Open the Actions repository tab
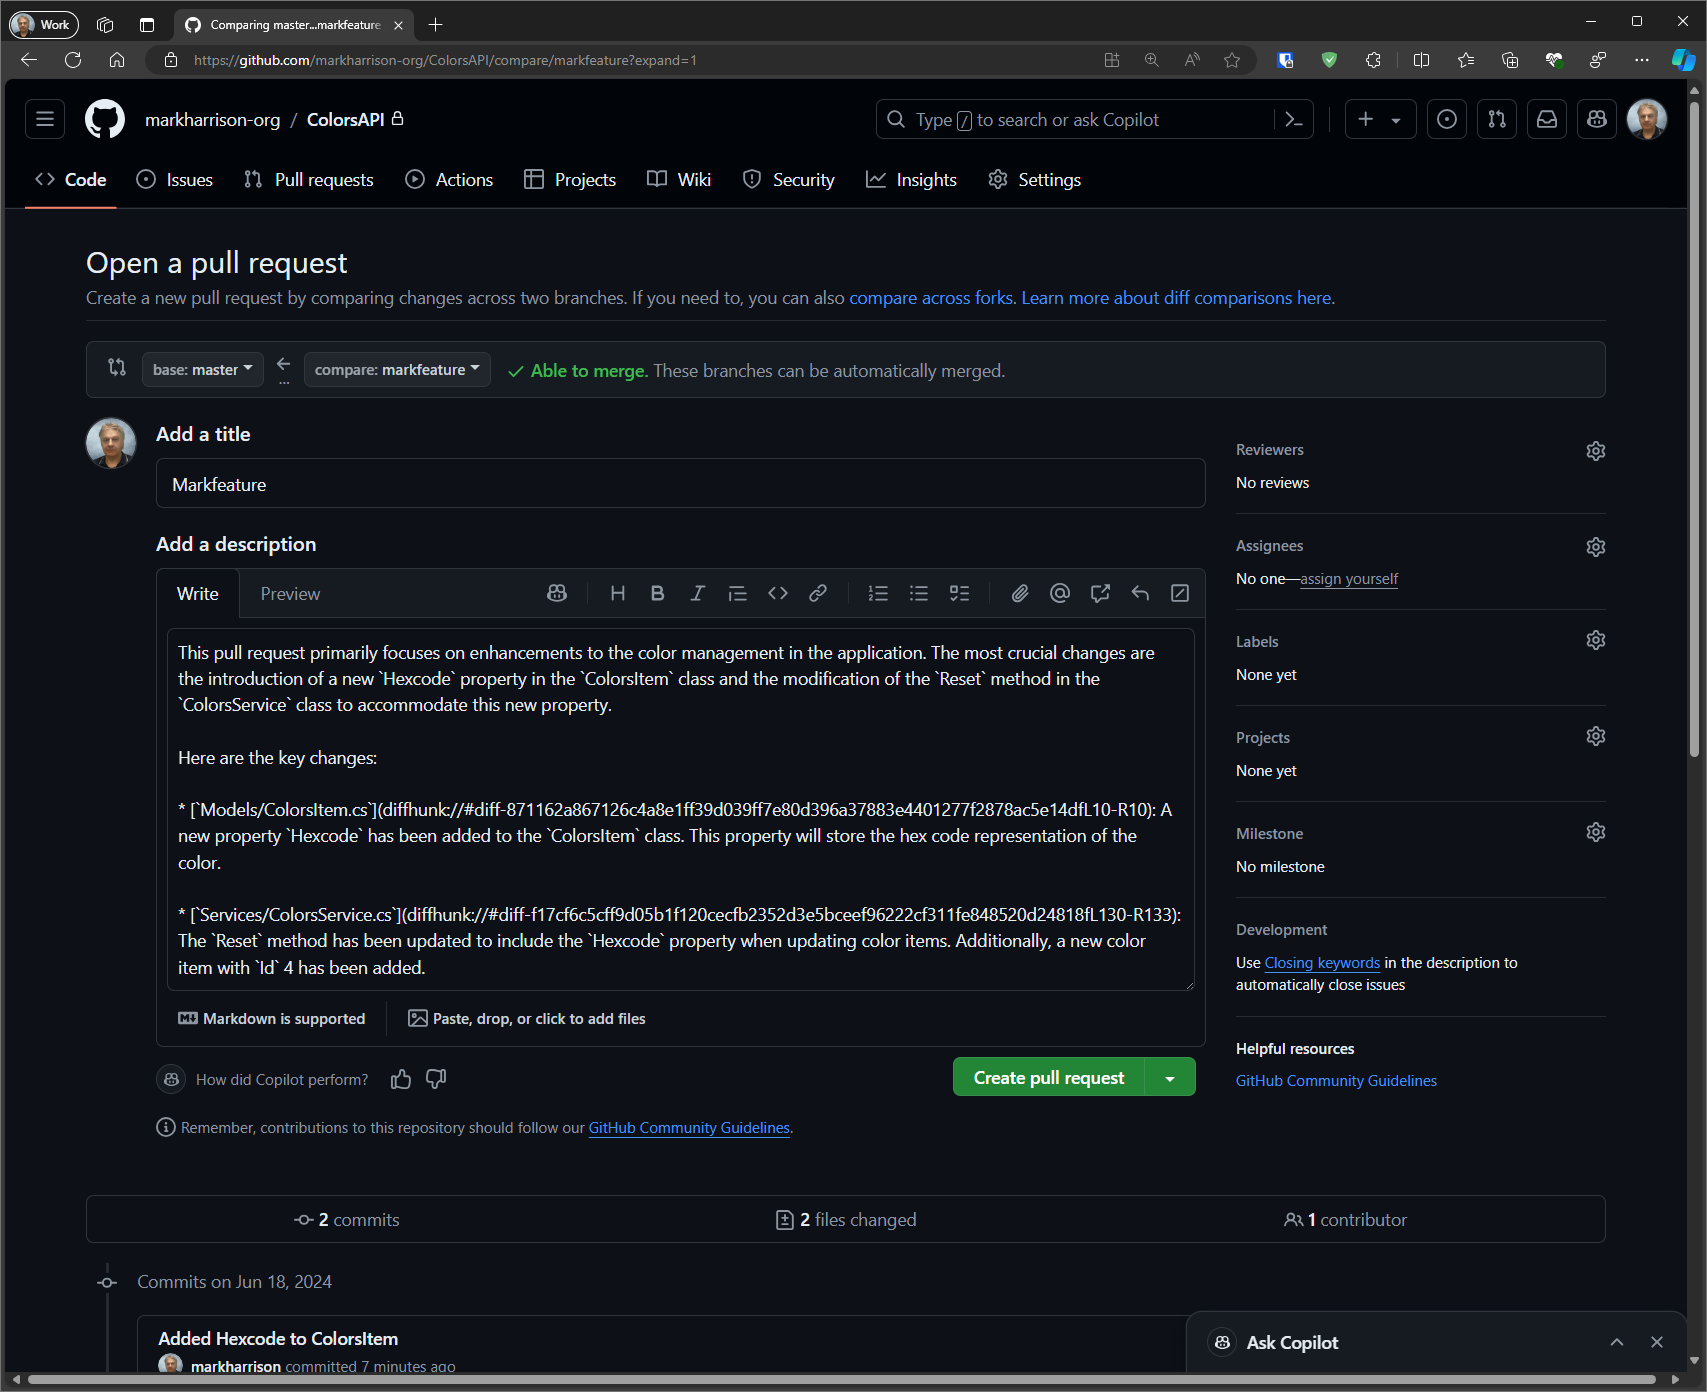The width and height of the screenshot is (1707, 1392). click(449, 180)
